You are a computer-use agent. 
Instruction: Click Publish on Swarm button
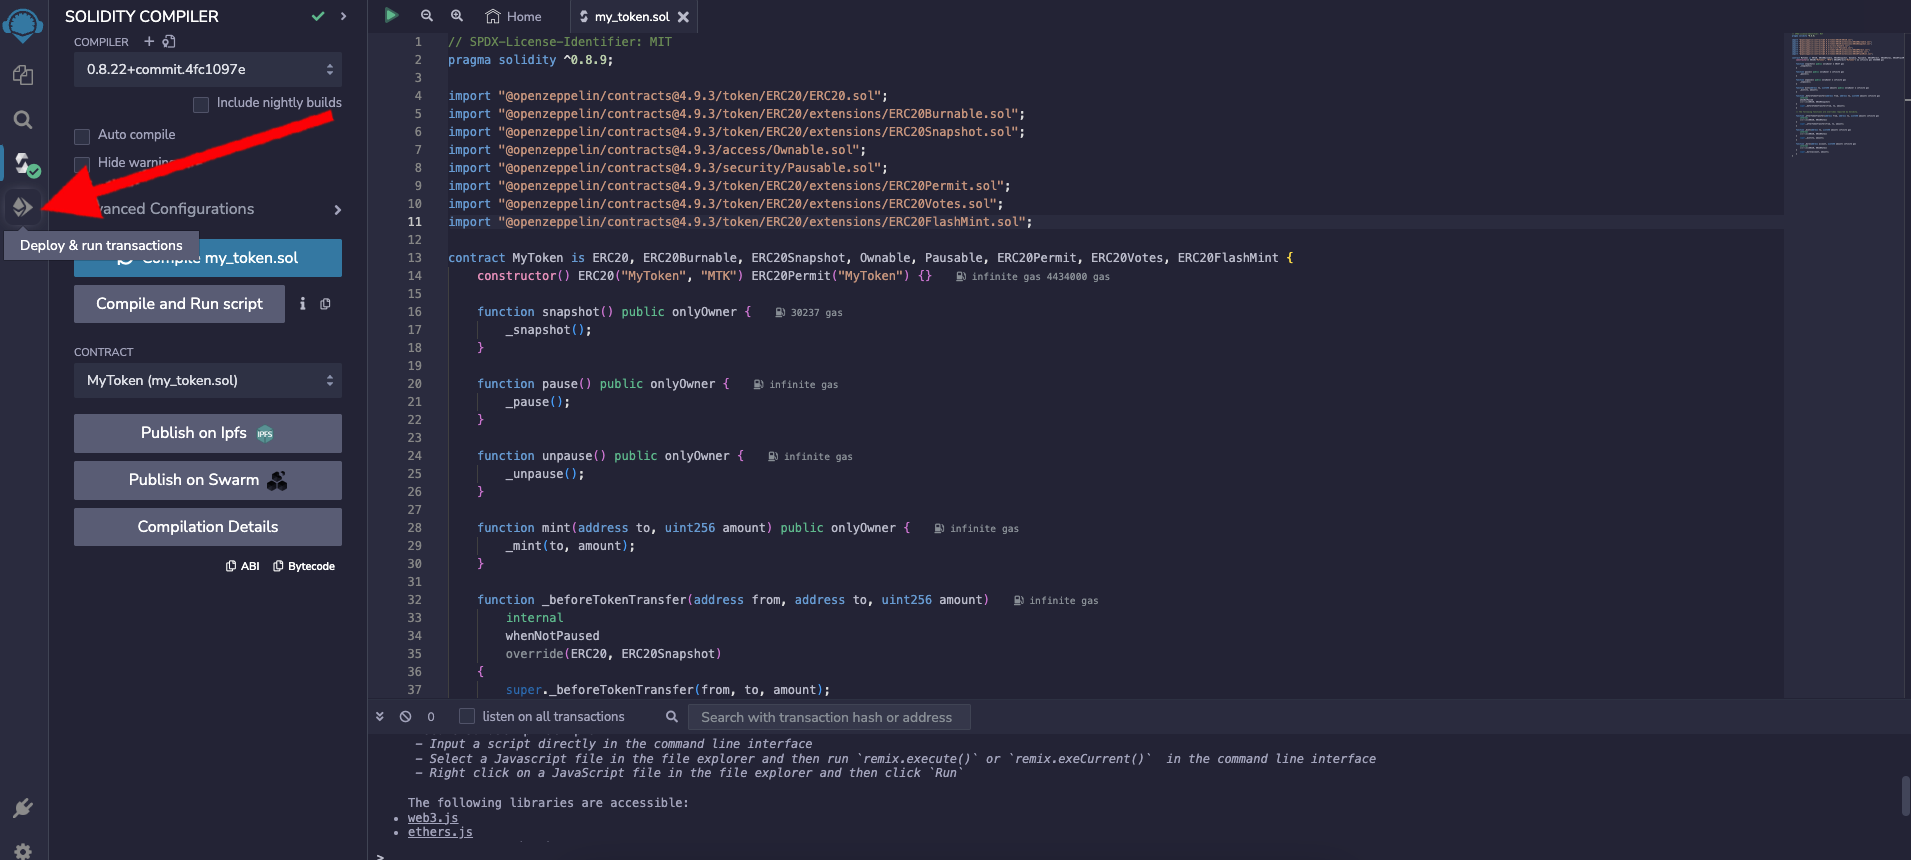208,480
